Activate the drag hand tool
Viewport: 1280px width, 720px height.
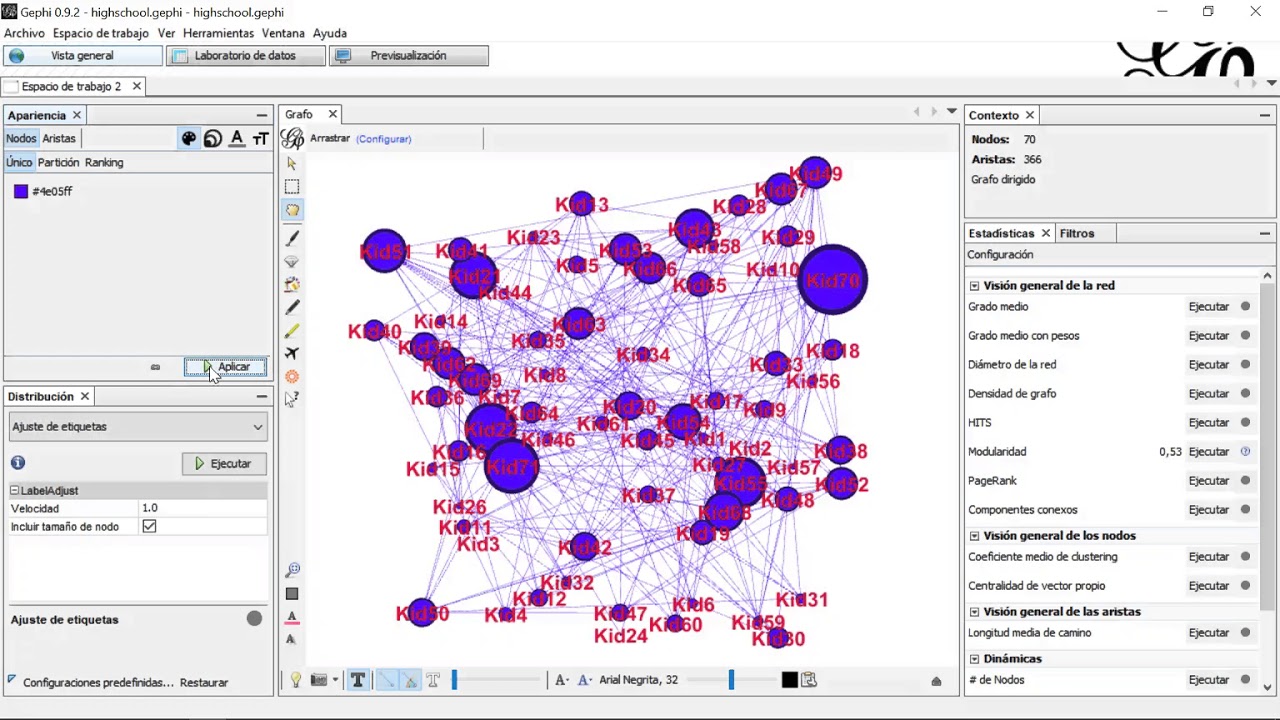[x=292, y=210]
